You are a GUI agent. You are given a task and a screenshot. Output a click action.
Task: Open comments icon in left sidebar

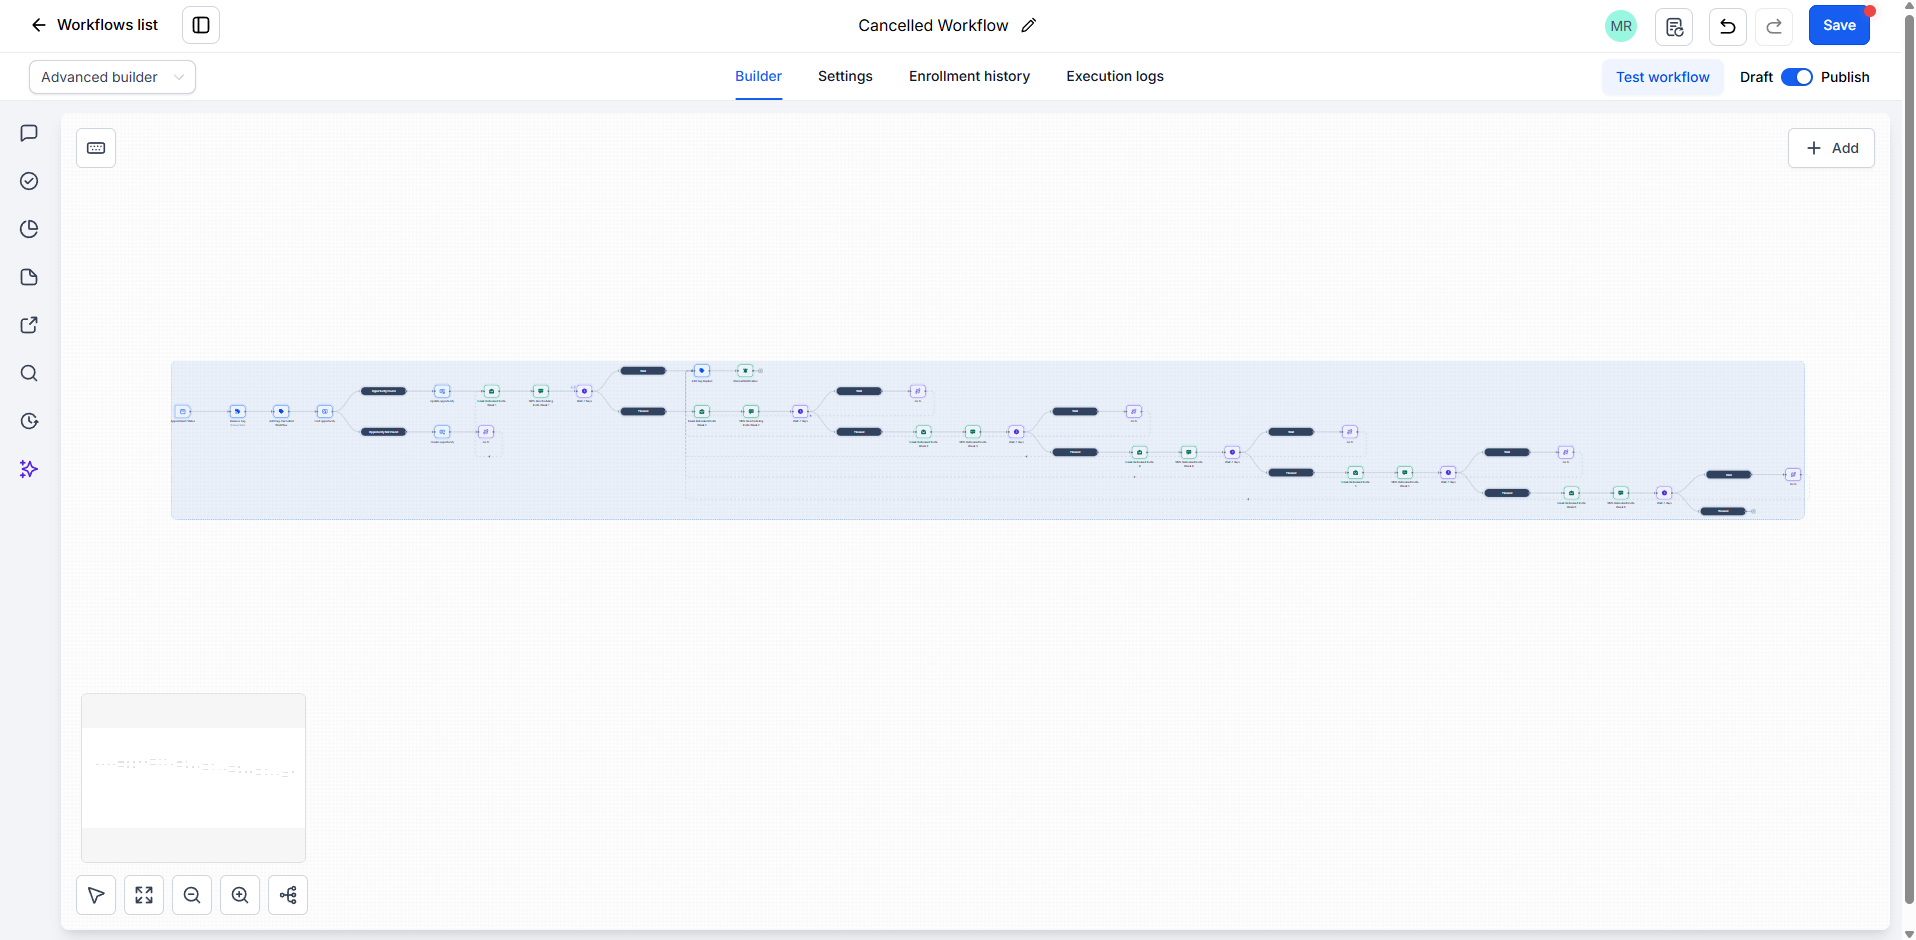pyautogui.click(x=29, y=133)
